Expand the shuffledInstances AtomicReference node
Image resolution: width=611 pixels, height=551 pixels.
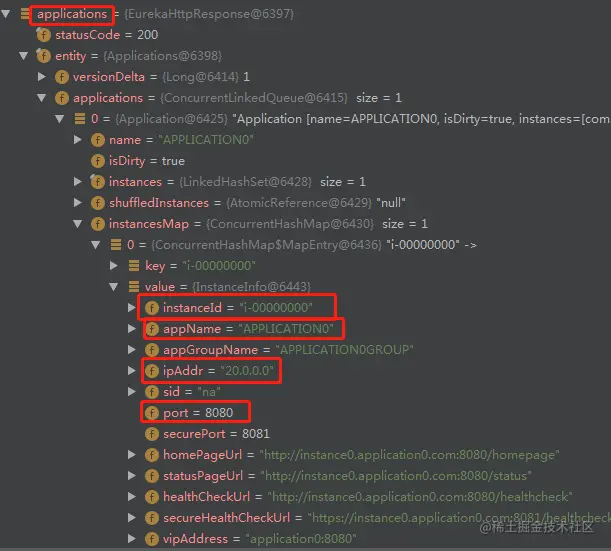[x=78, y=203]
